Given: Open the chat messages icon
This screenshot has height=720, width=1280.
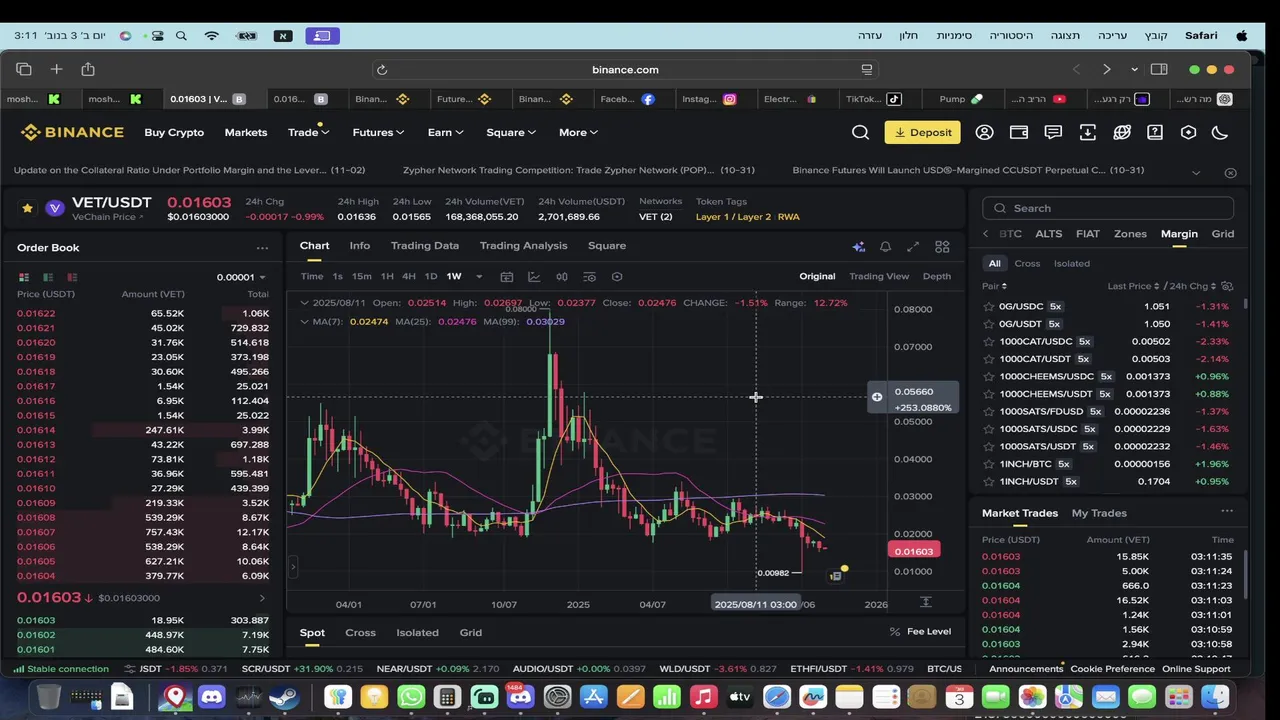Looking at the screenshot, I should click(1053, 132).
